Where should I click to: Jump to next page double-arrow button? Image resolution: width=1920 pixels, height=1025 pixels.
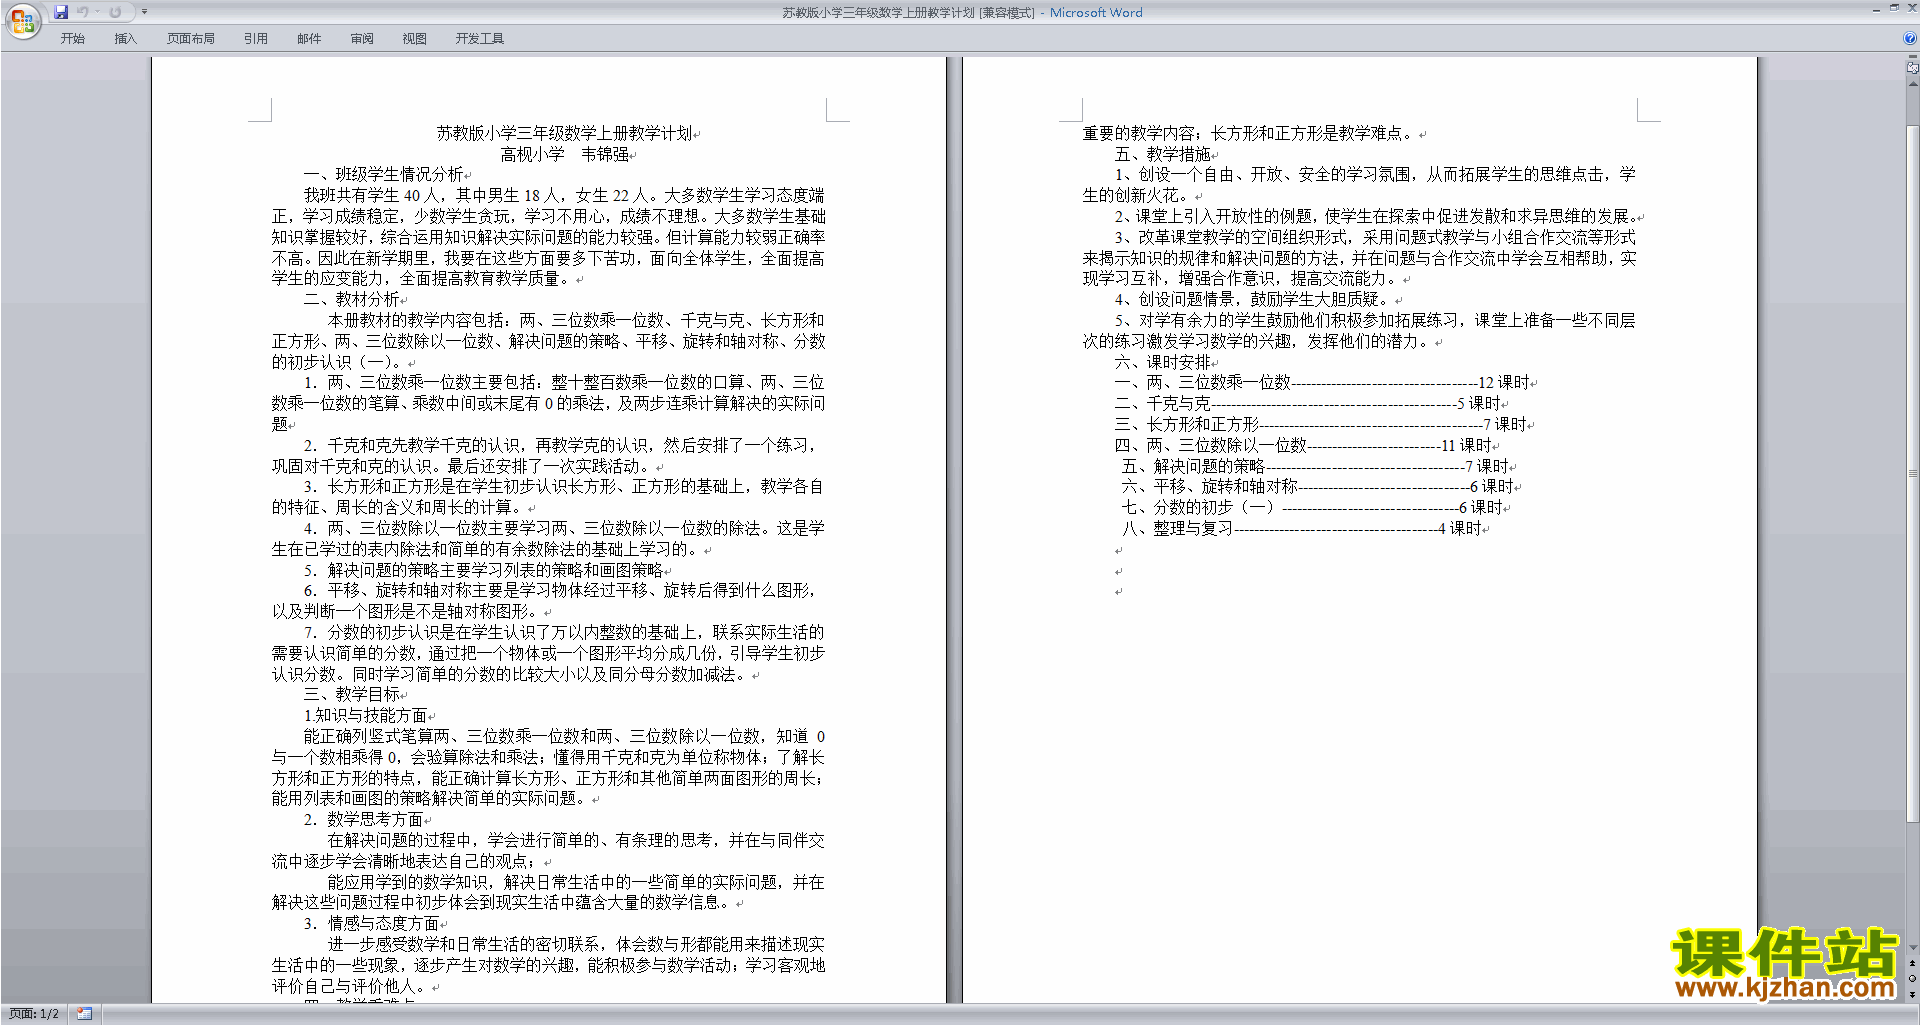(1913, 995)
